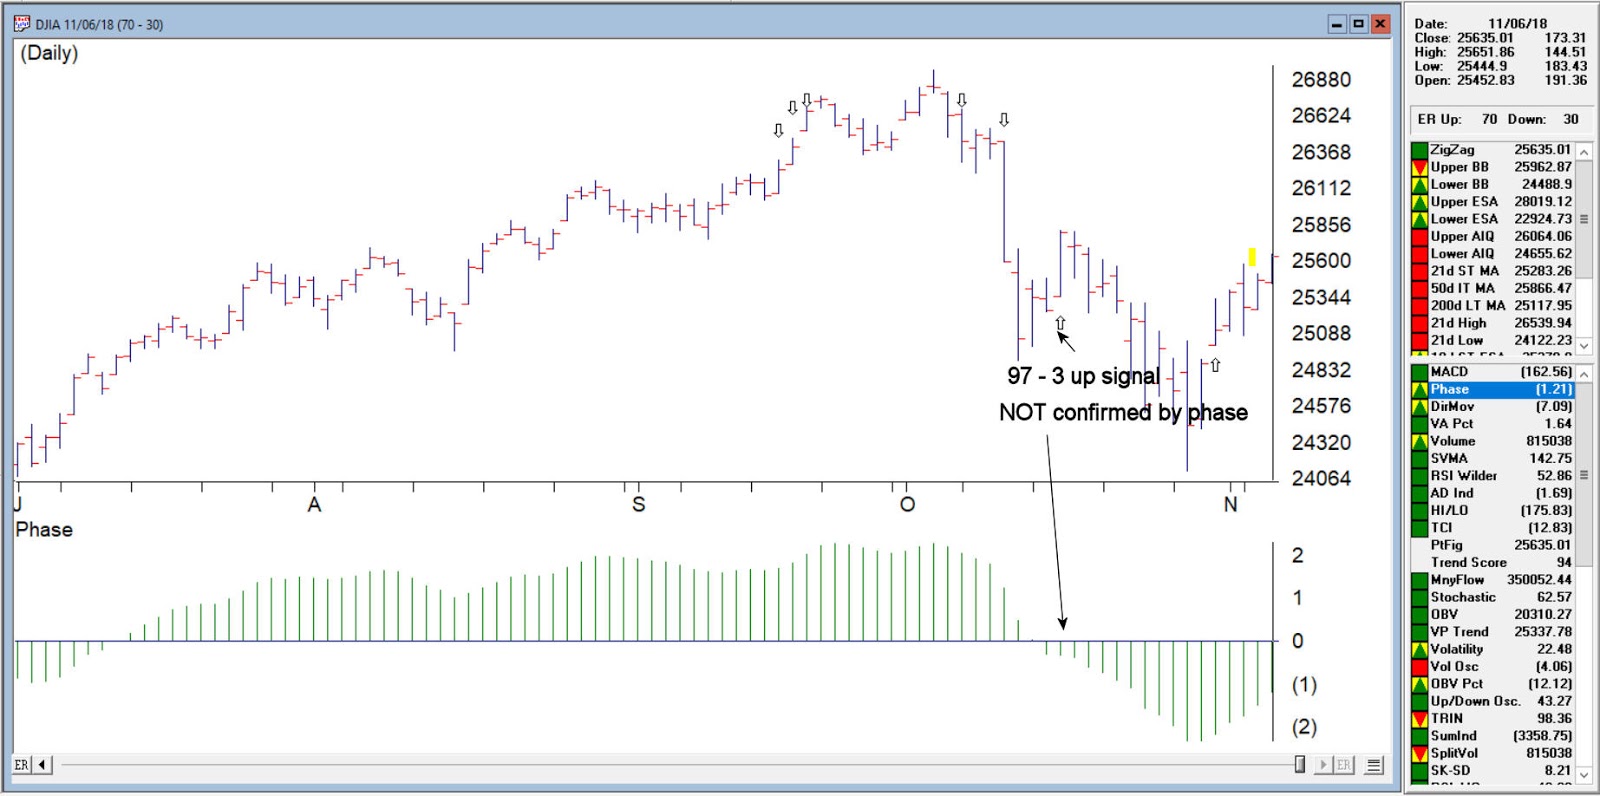Click the date slider track midpoint
The height and width of the screenshot is (796, 1600).
click(681, 765)
